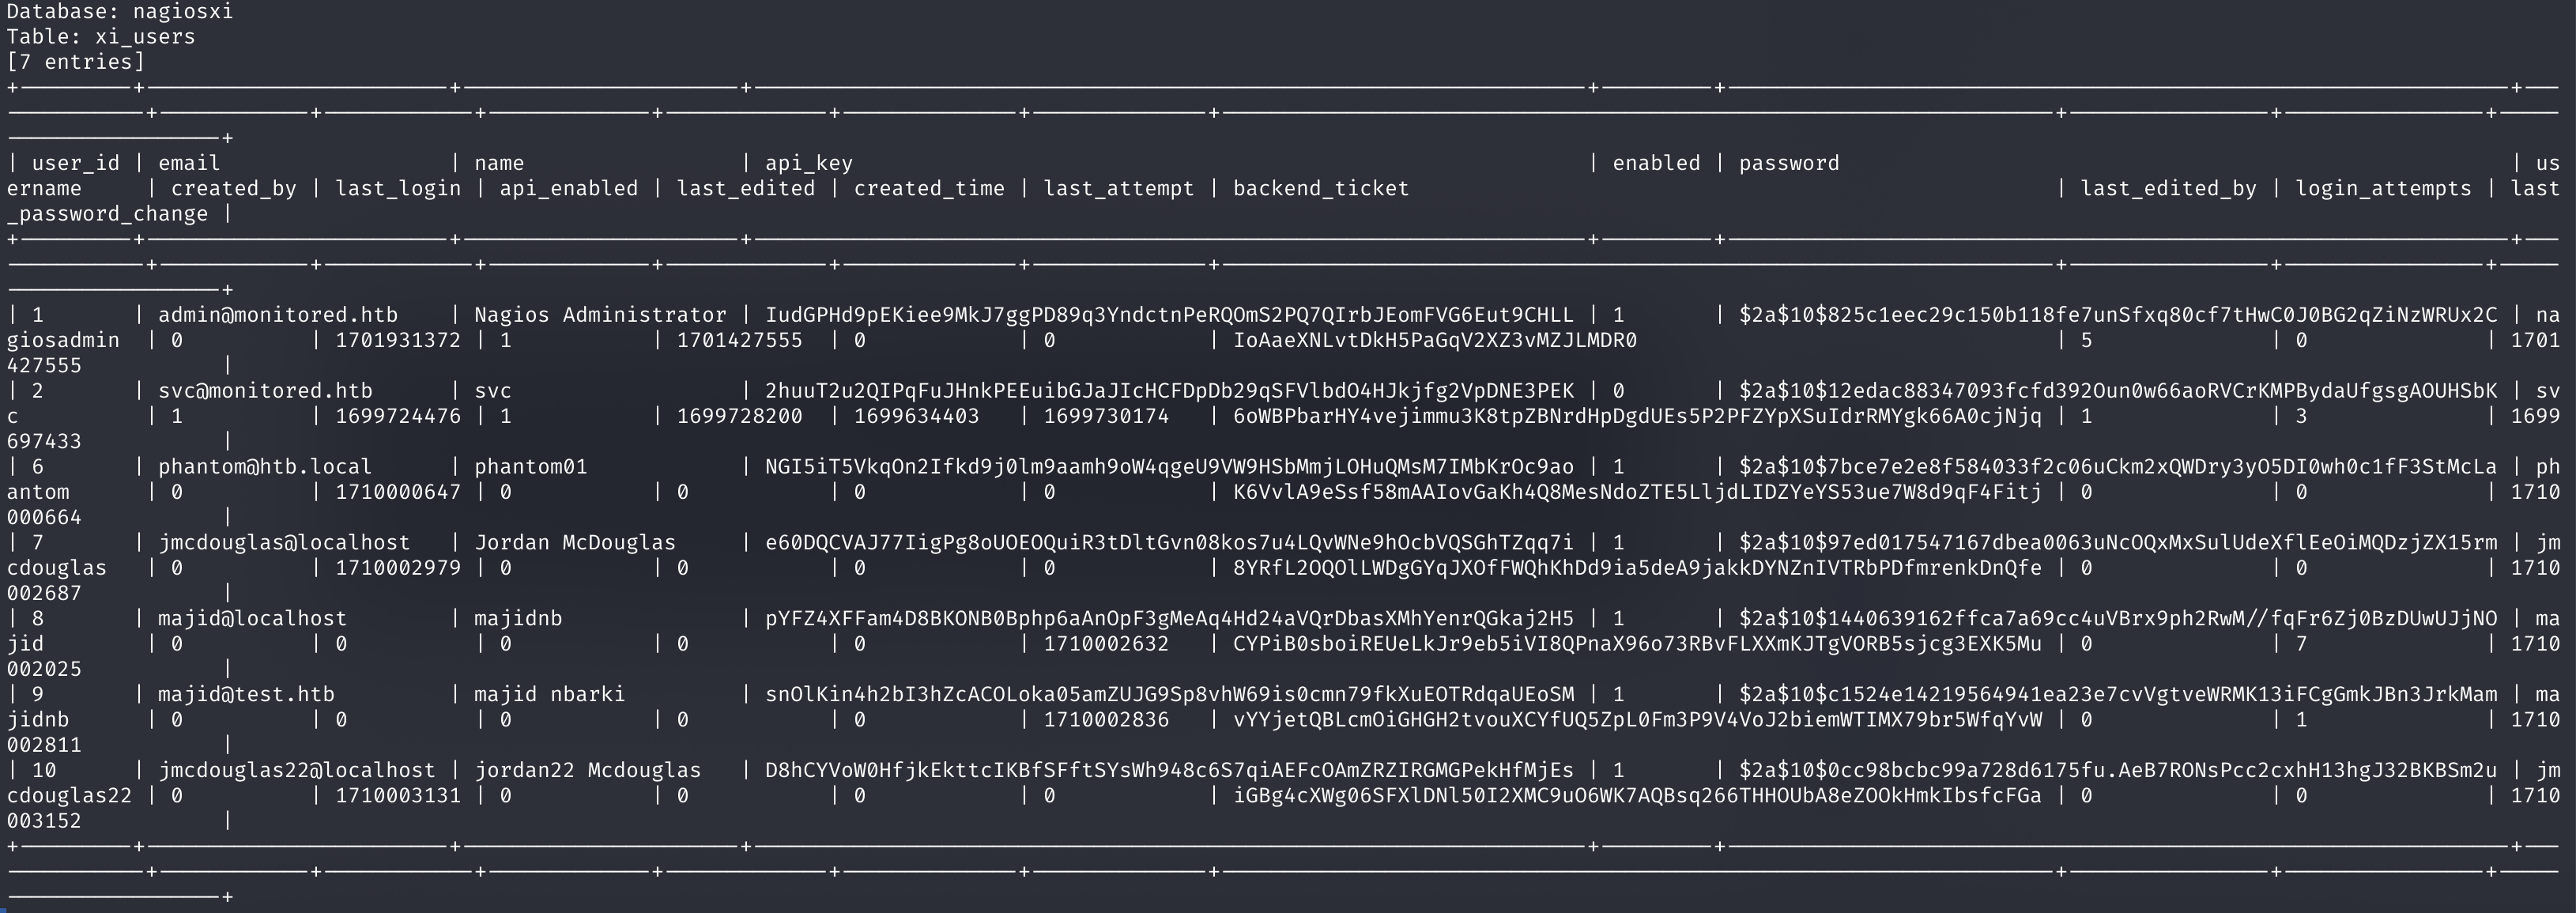Click the 'api_enabled' column header
The height and width of the screenshot is (913, 2576).
[x=569, y=188]
